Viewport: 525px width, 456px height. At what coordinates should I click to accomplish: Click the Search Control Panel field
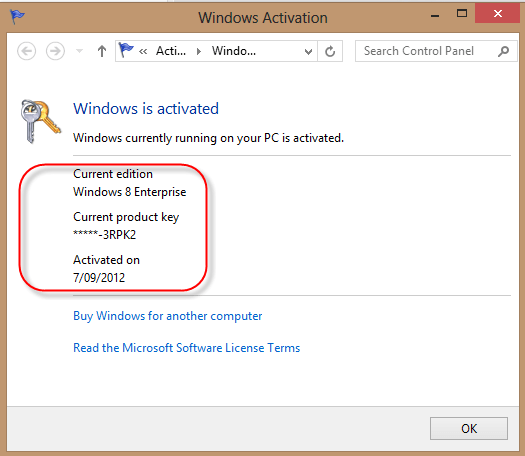click(436, 51)
